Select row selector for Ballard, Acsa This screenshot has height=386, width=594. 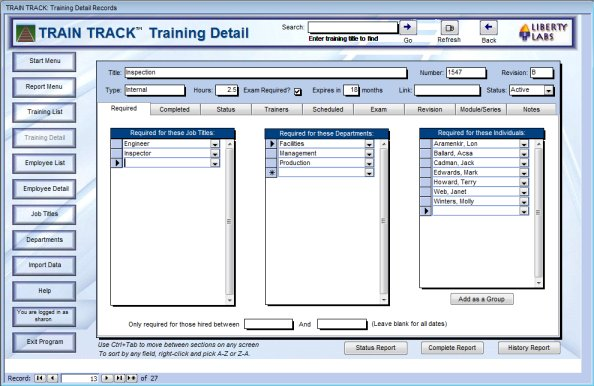426,153
